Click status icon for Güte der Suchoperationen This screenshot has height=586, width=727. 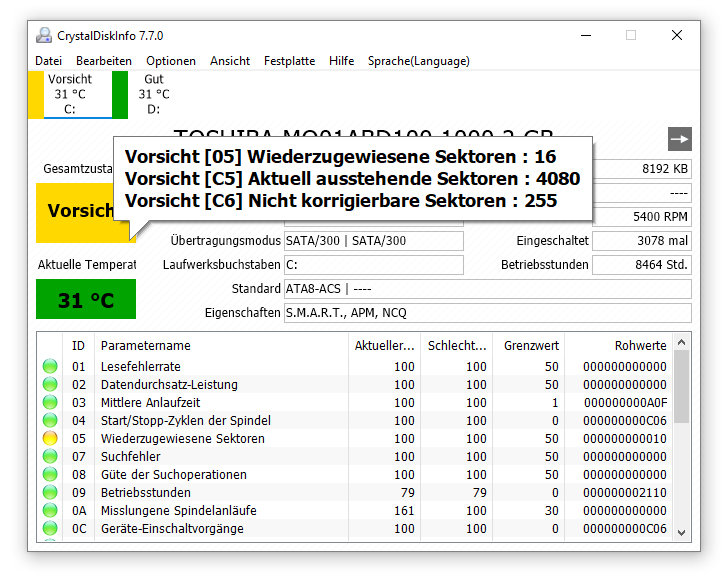[50, 475]
